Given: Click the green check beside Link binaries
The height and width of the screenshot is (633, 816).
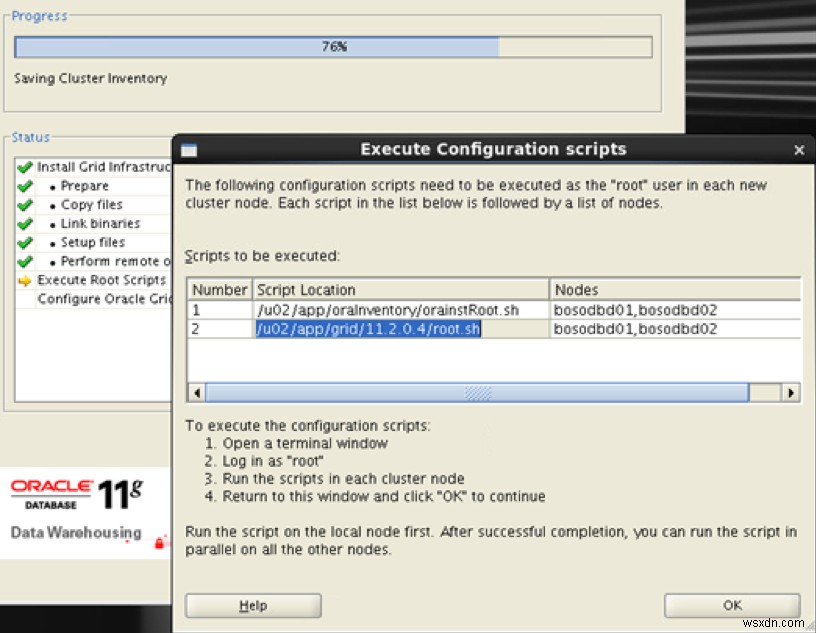Looking at the screenshot, I should tap(24, 224).
